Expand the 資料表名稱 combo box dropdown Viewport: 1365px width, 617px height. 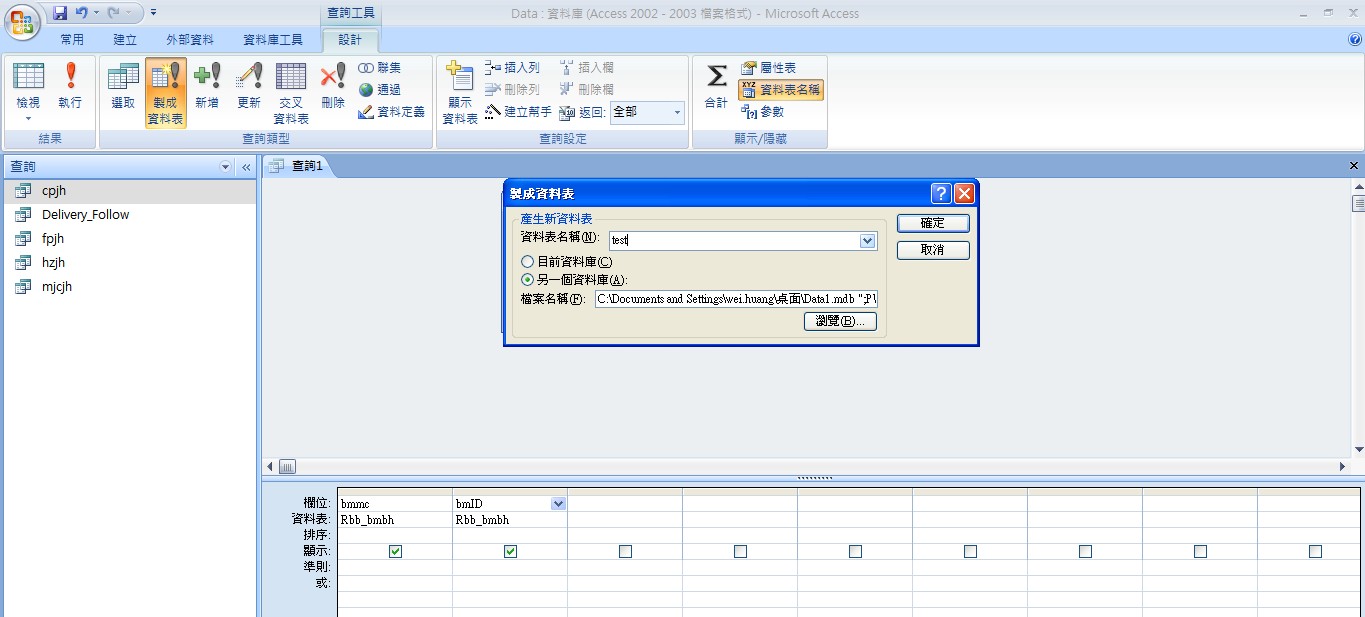tap(867, 241)
